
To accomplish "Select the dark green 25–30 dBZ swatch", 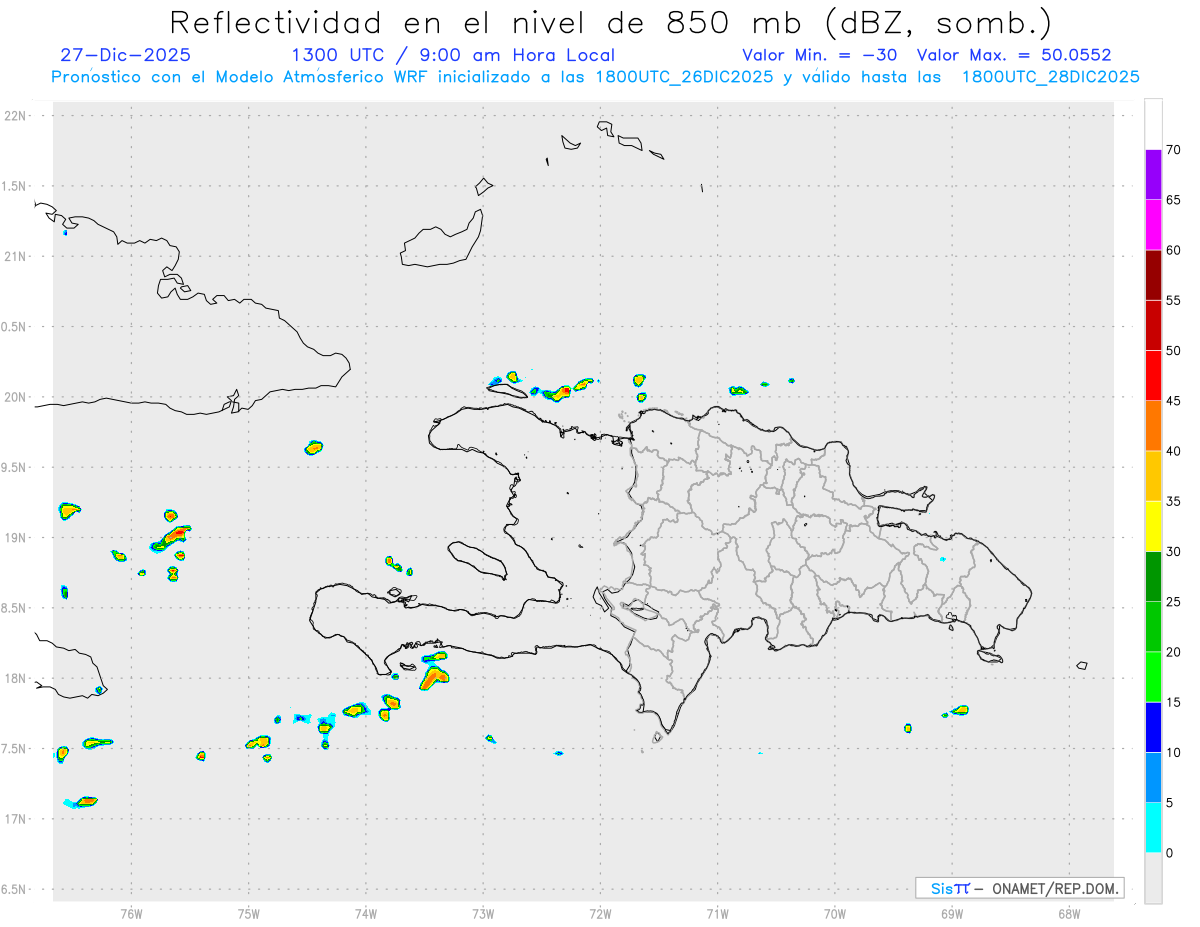I will 1153,577.
